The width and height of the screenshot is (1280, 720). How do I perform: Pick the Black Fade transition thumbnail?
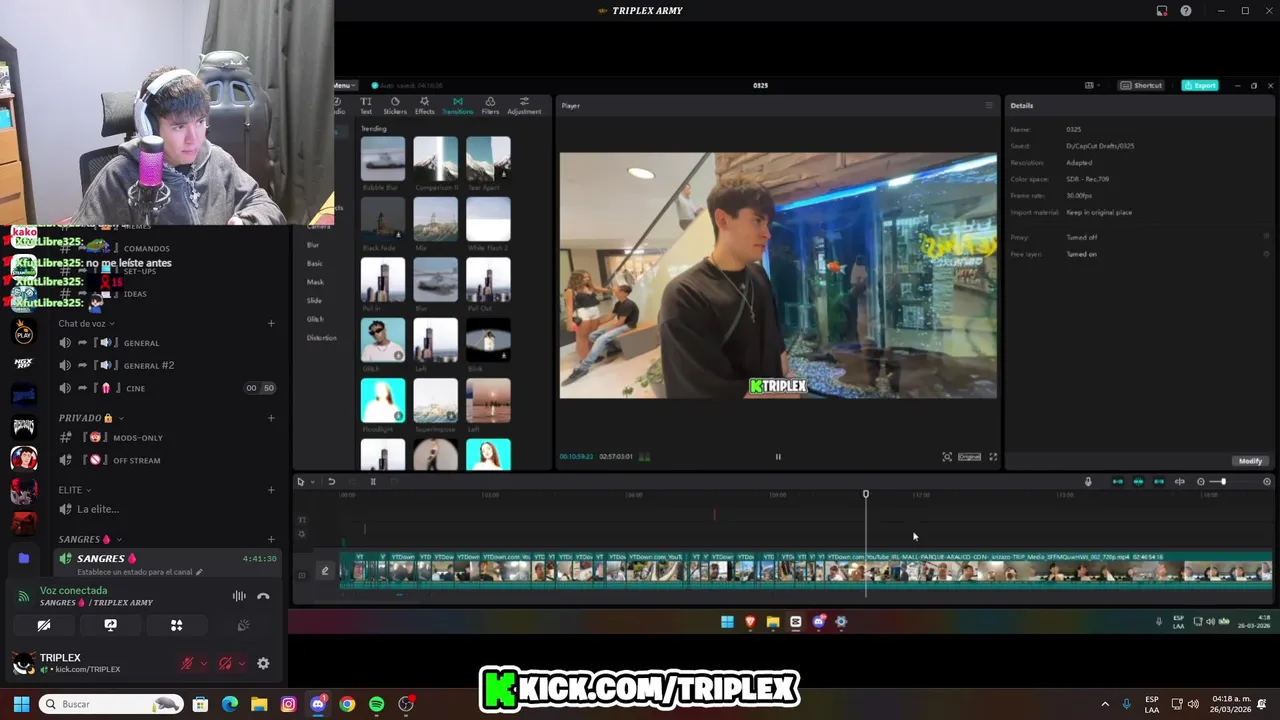[383, 220]
